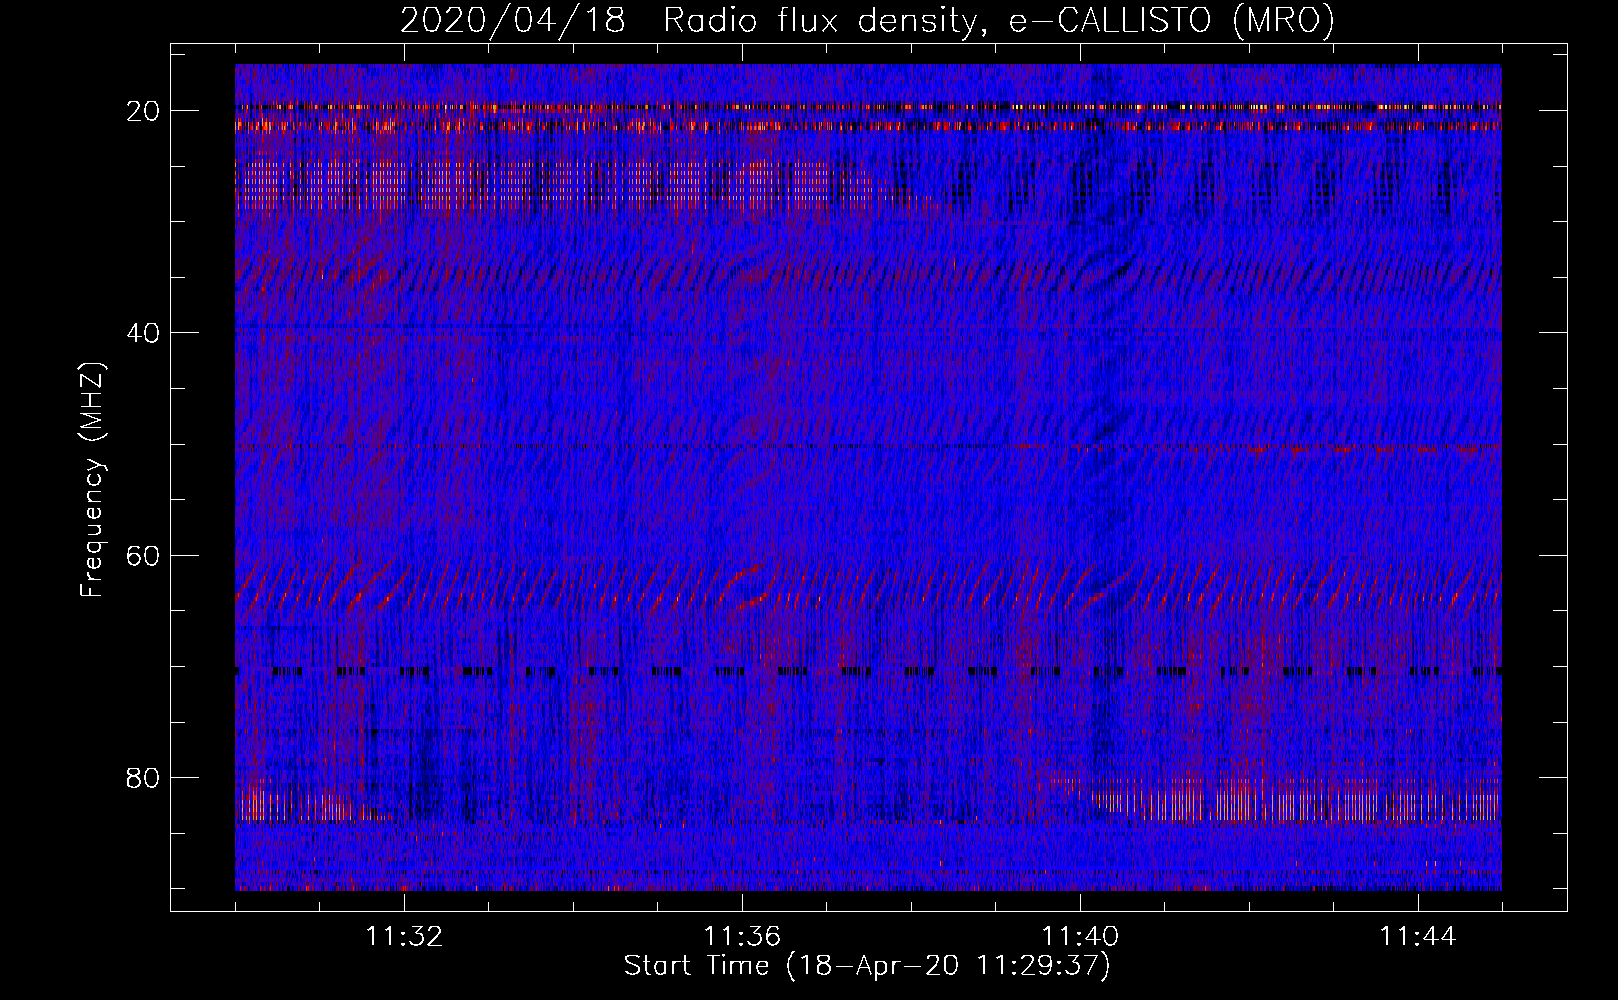The height and width of the screenshot is (1000, 1618).
Task: Click the plot title '2020/04/18 Radio flux density, e-CALLISTO (MRO)'
Action: pyautogui.click(x=867, y=21)
